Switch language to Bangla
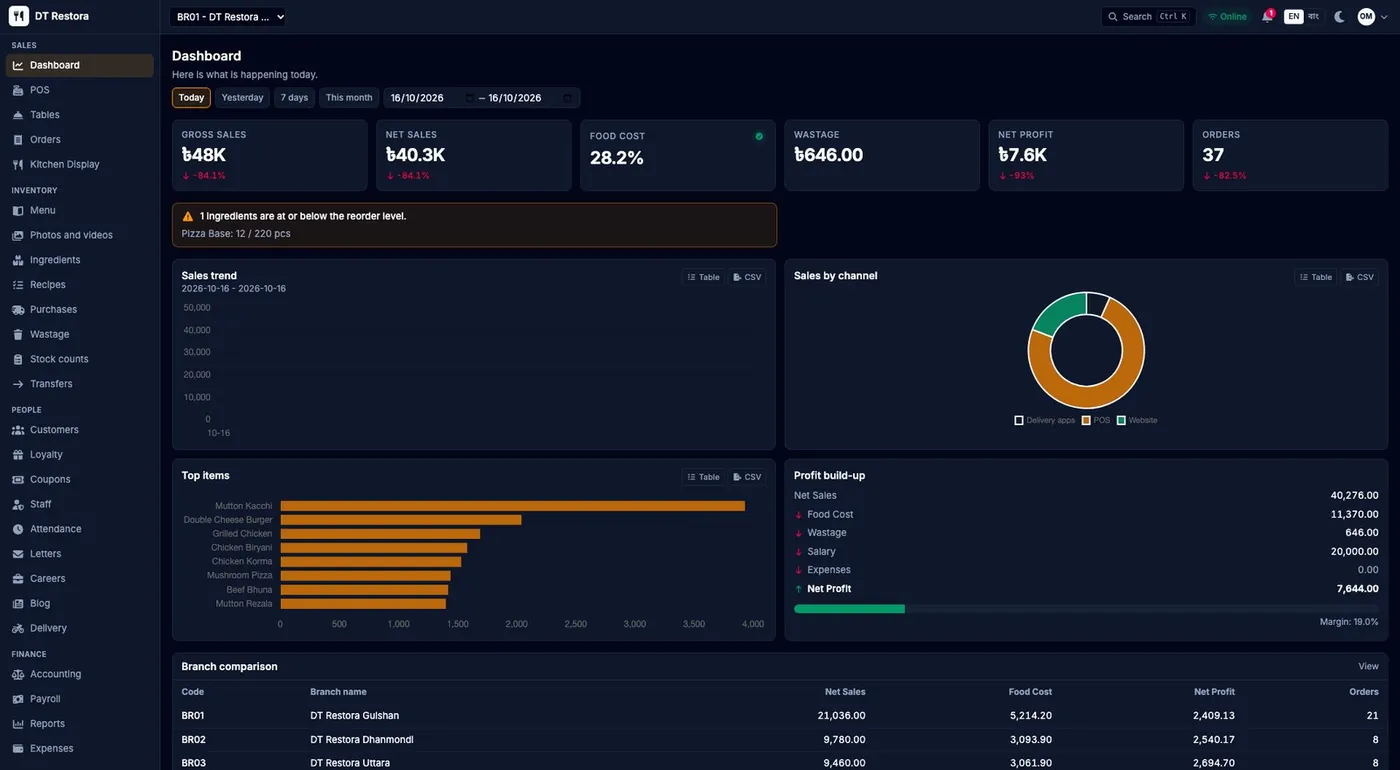The image size is (1400, 770). [x=1313, y=16]
